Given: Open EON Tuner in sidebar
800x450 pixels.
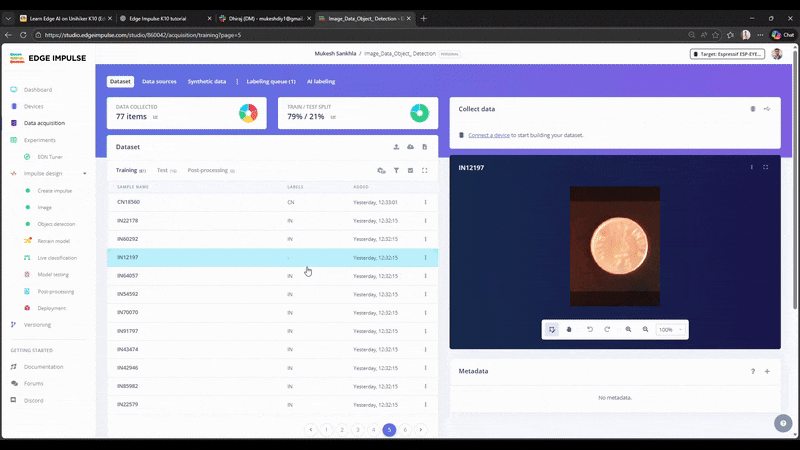Looking at the screenshot, I should (49, 157).
